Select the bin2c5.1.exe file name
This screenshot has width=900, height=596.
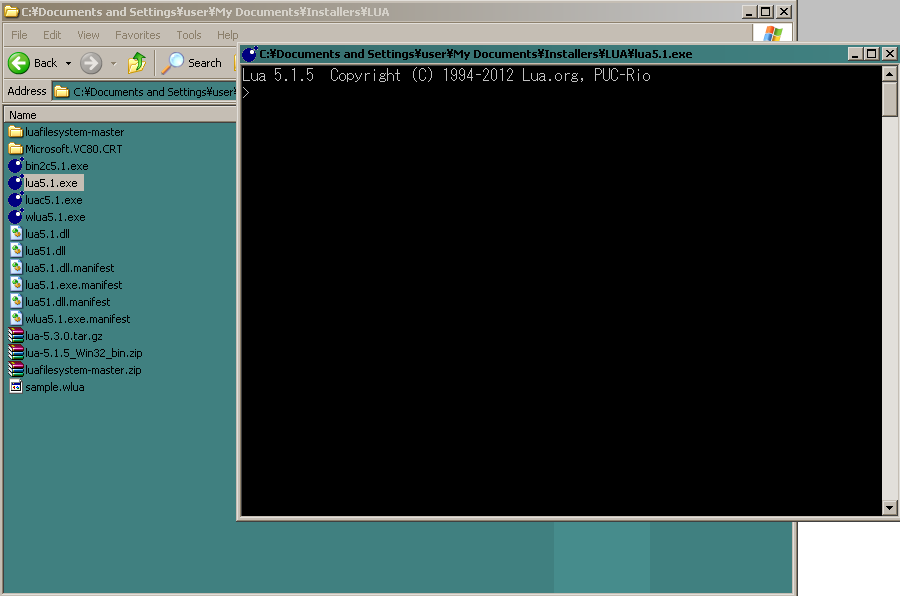point(57,166)
